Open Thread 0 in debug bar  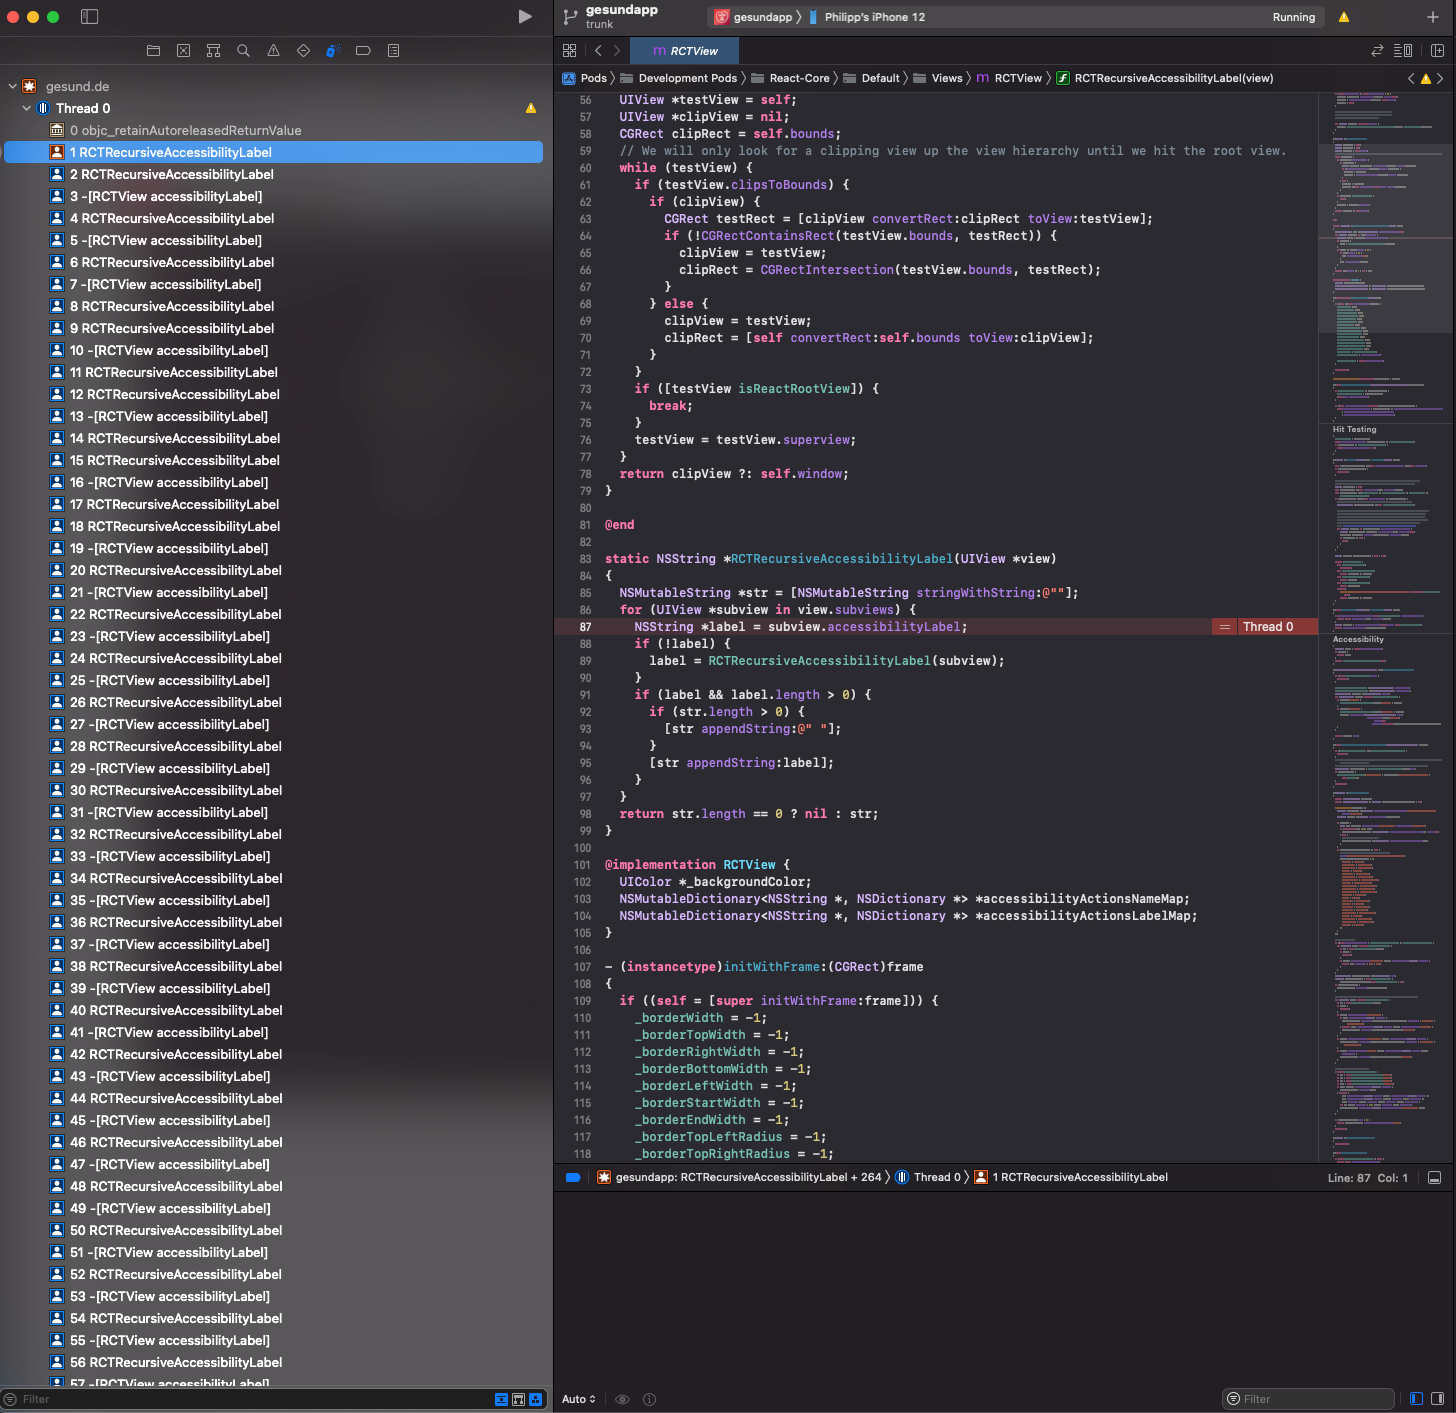[928, 1177]
